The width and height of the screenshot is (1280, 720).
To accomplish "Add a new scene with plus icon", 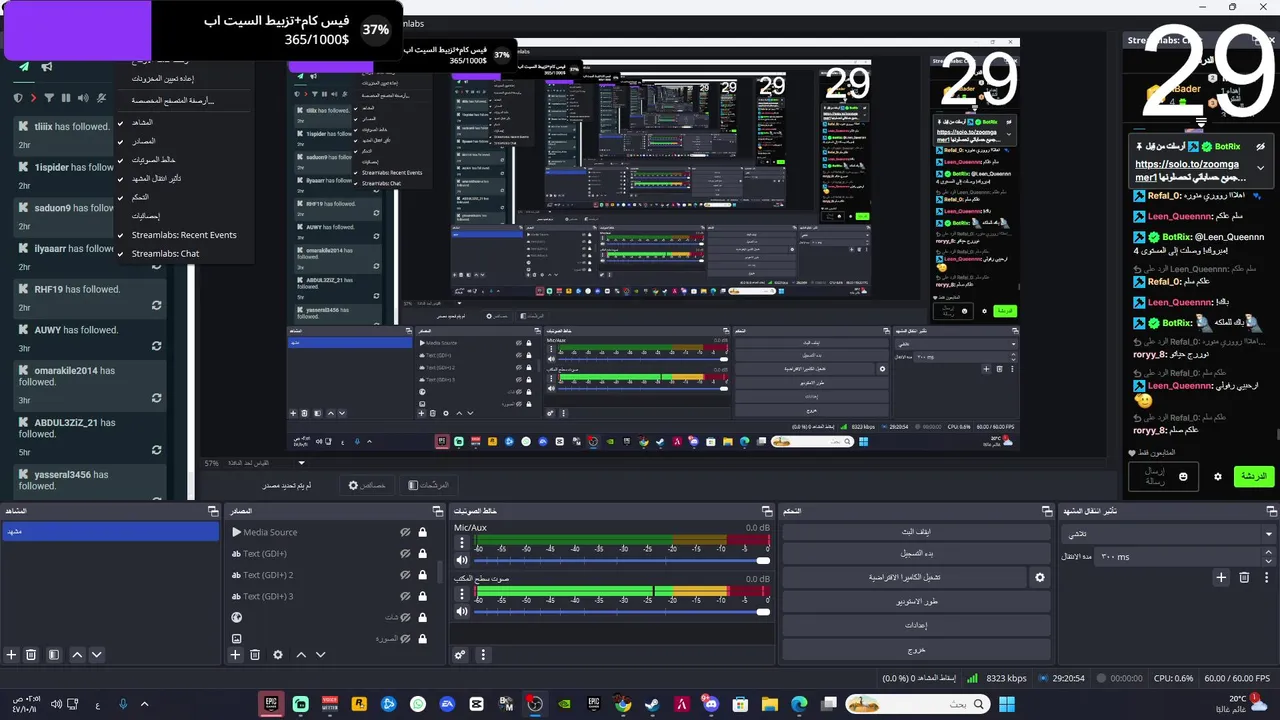I will click(12, 655).
